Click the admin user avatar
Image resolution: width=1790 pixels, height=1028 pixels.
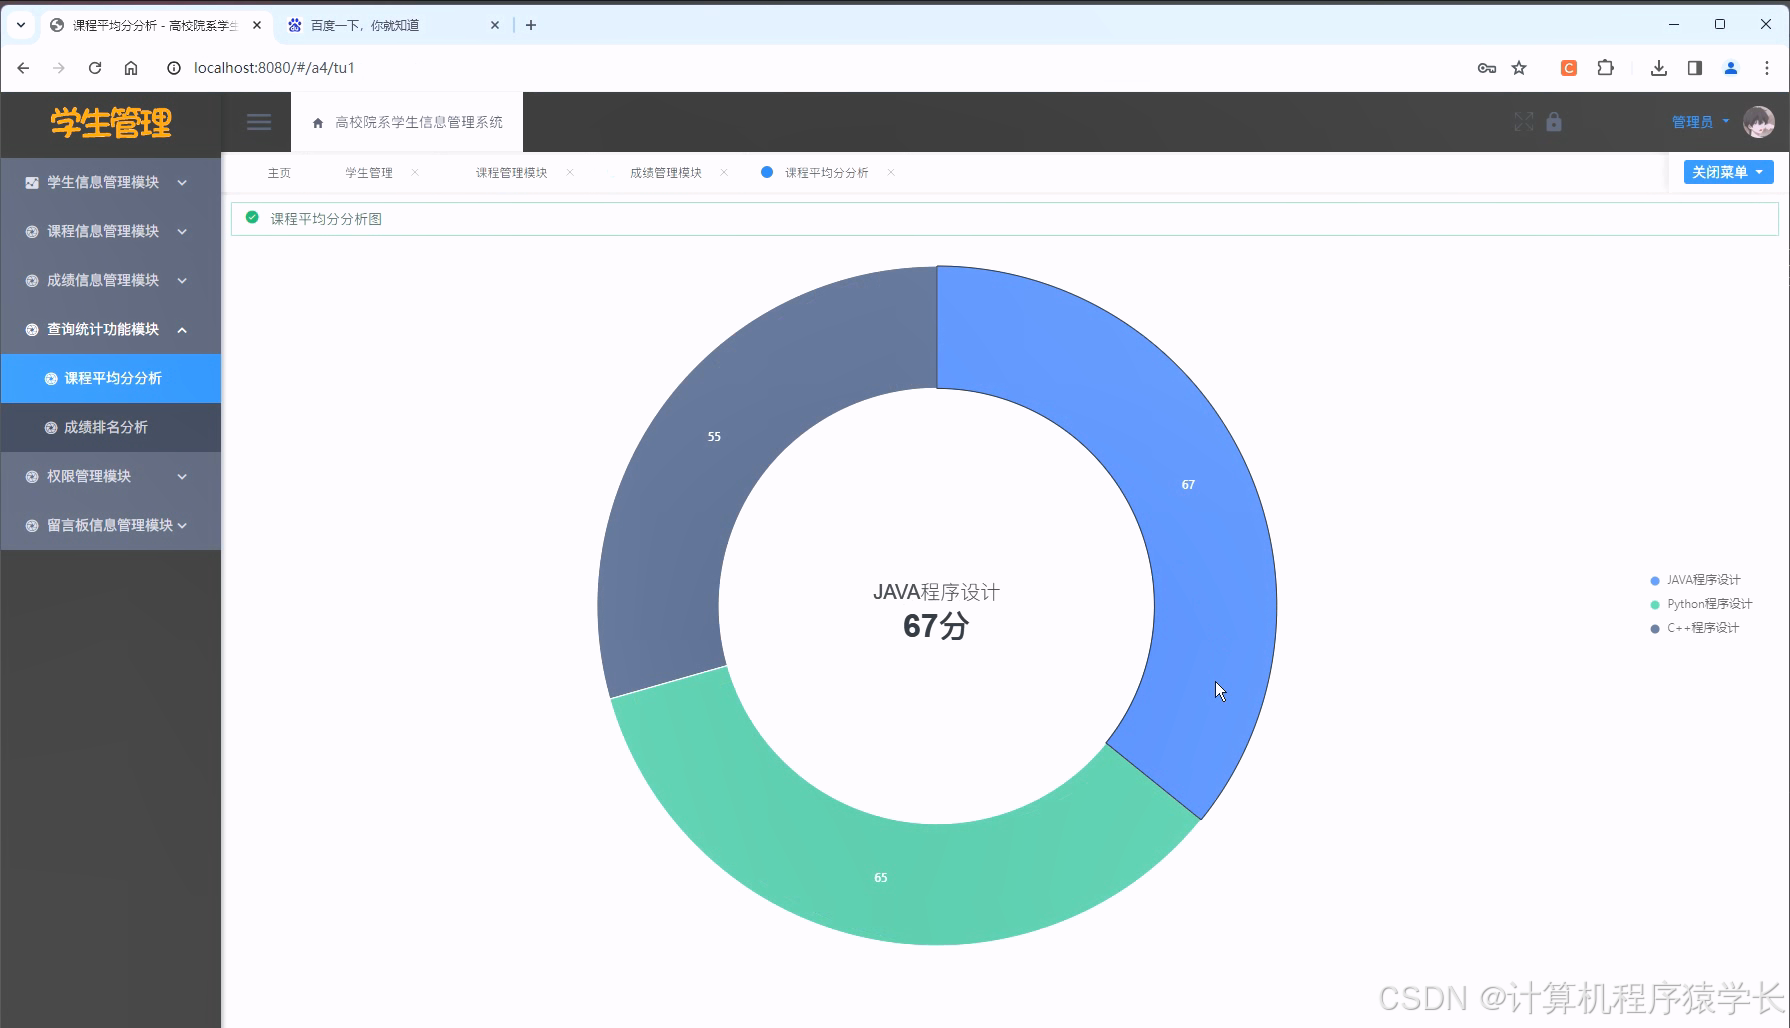pos(1758,122)
